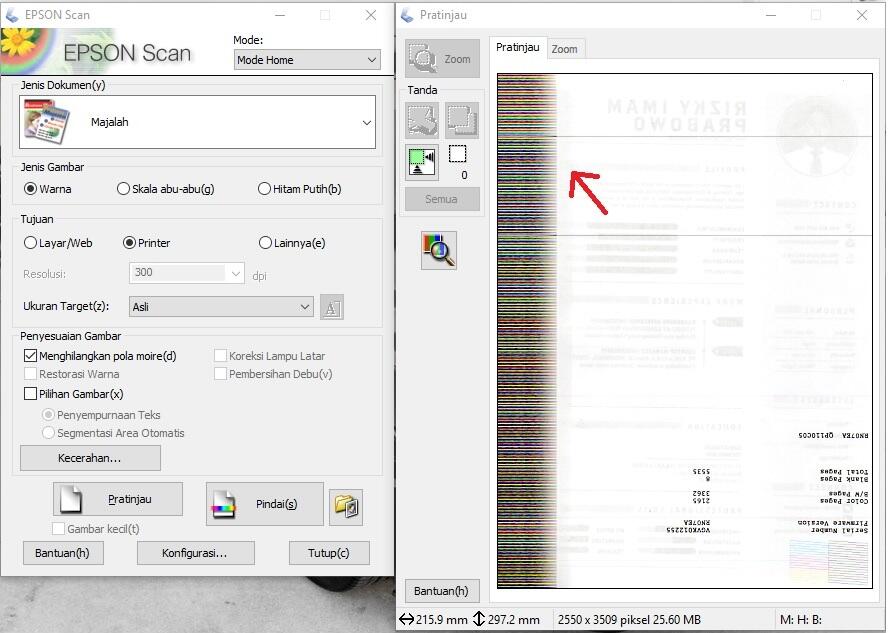
Task: Open Bantuan in EPSON Scan window
Action: [63, 553]
